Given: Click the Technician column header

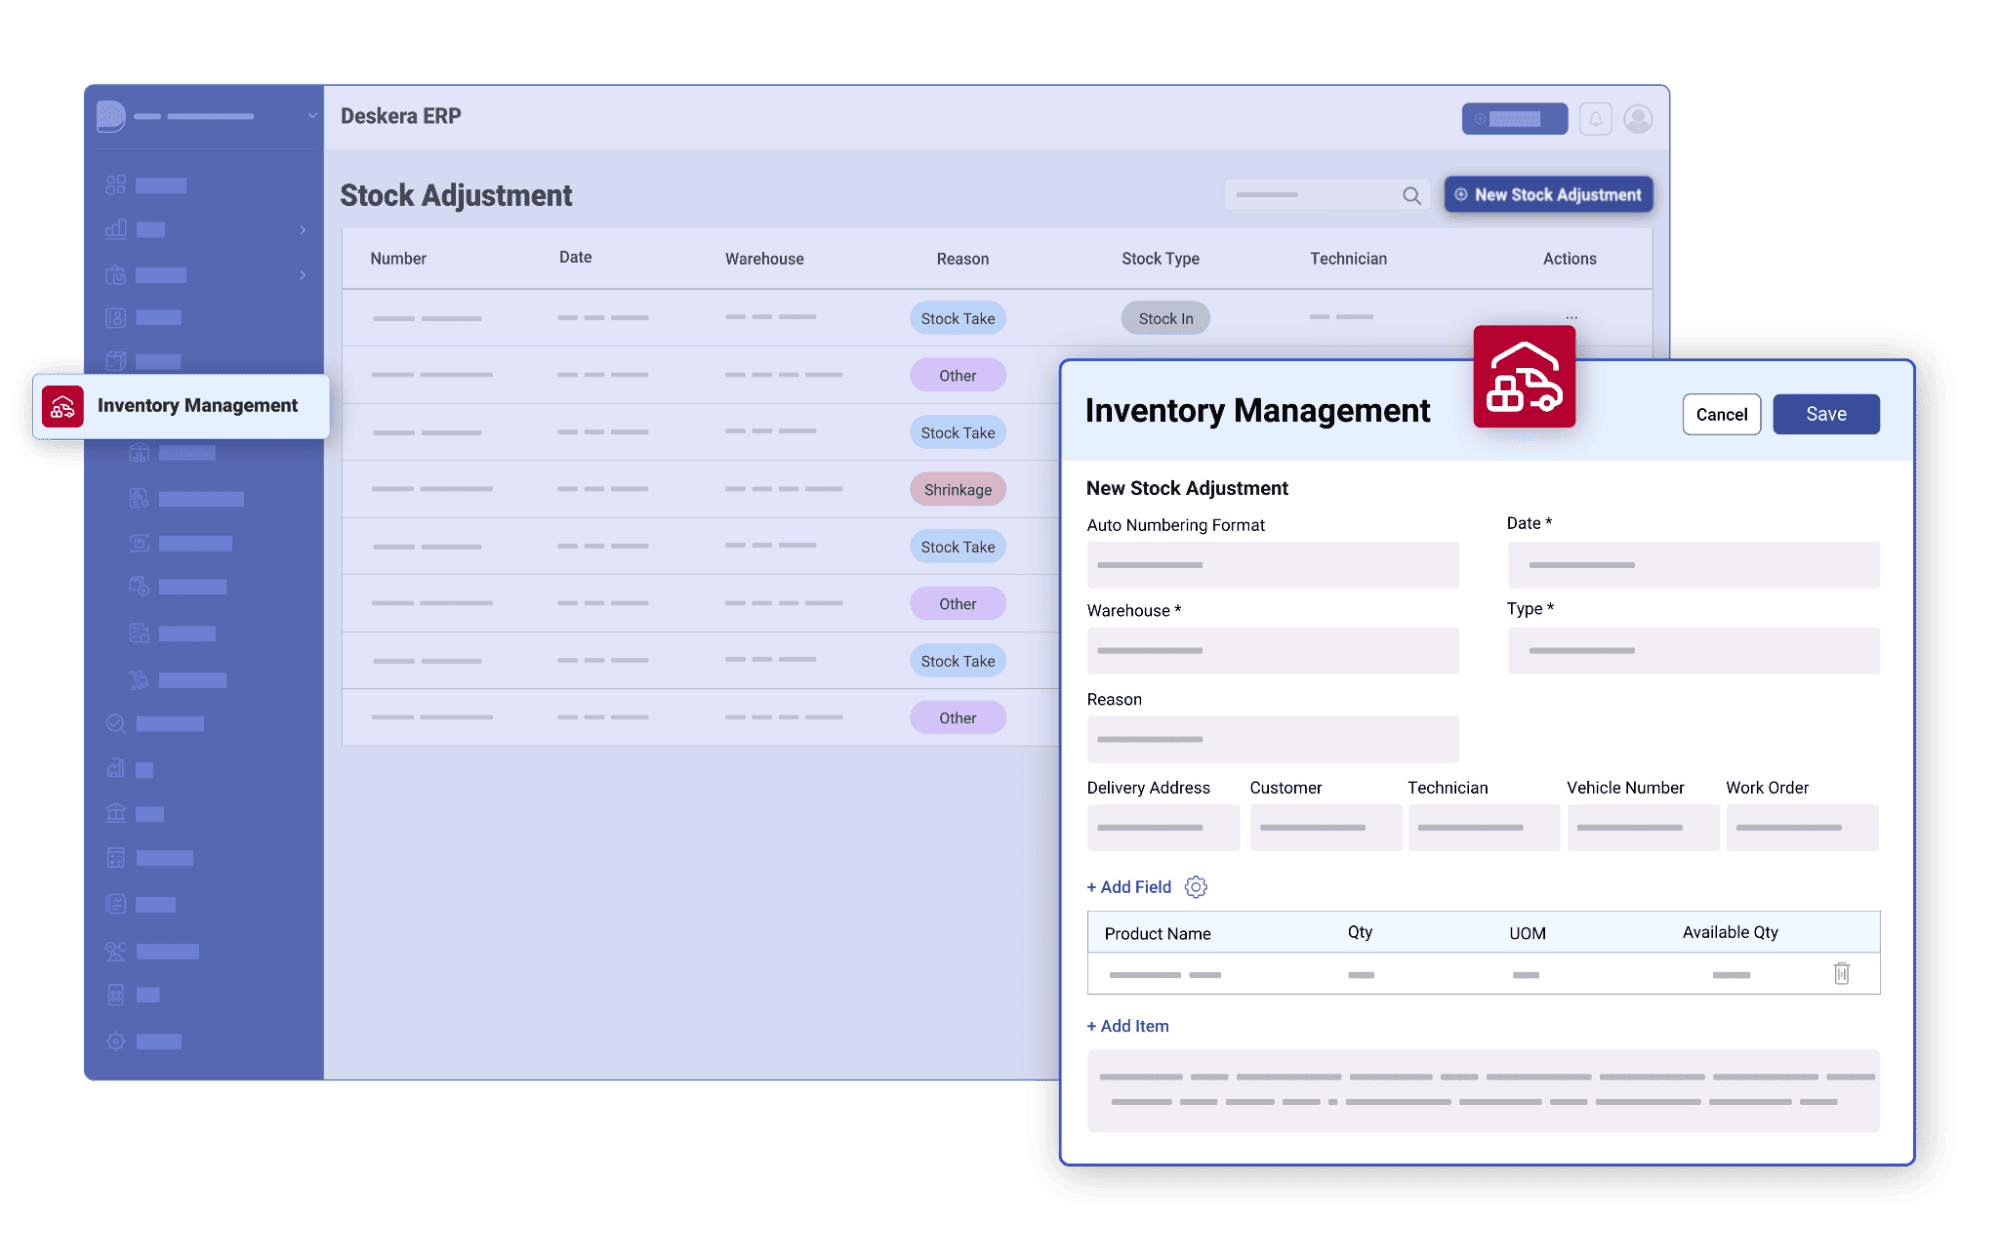Looking at the screenshot, I should (x=1348, y=259).
